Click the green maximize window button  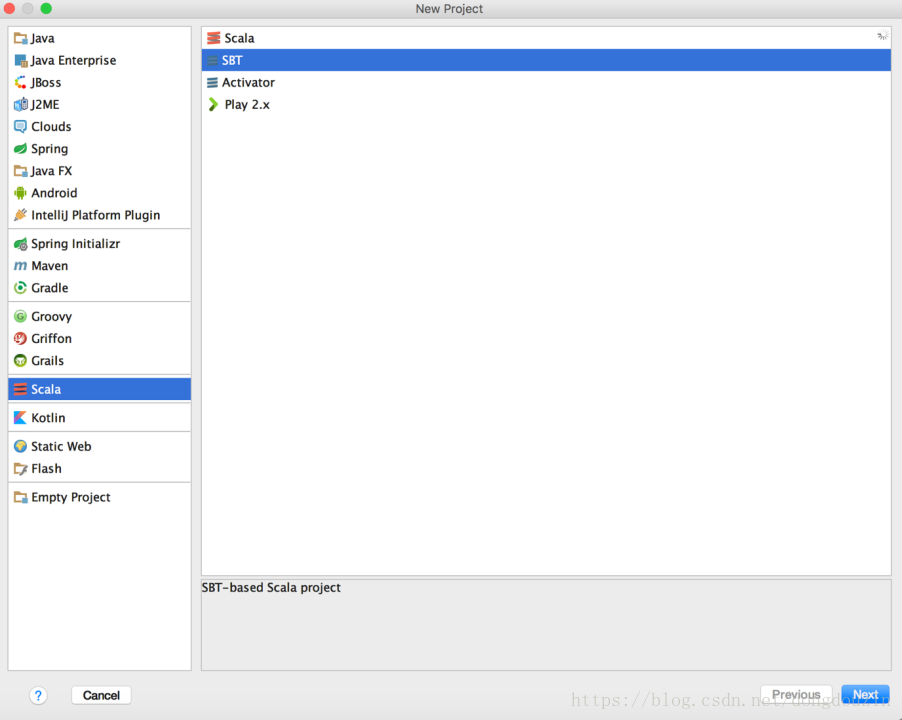(x=46, y=9)
